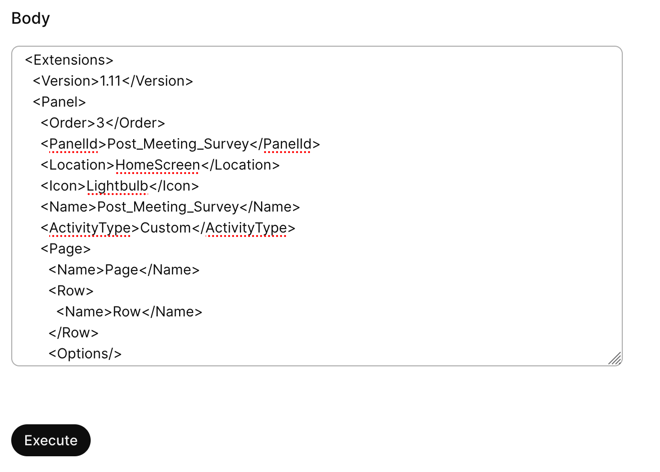Click the resize handle of the Body textarea
Image resolution: width=660 pixels, height=472 pixels.
(614, 358)
